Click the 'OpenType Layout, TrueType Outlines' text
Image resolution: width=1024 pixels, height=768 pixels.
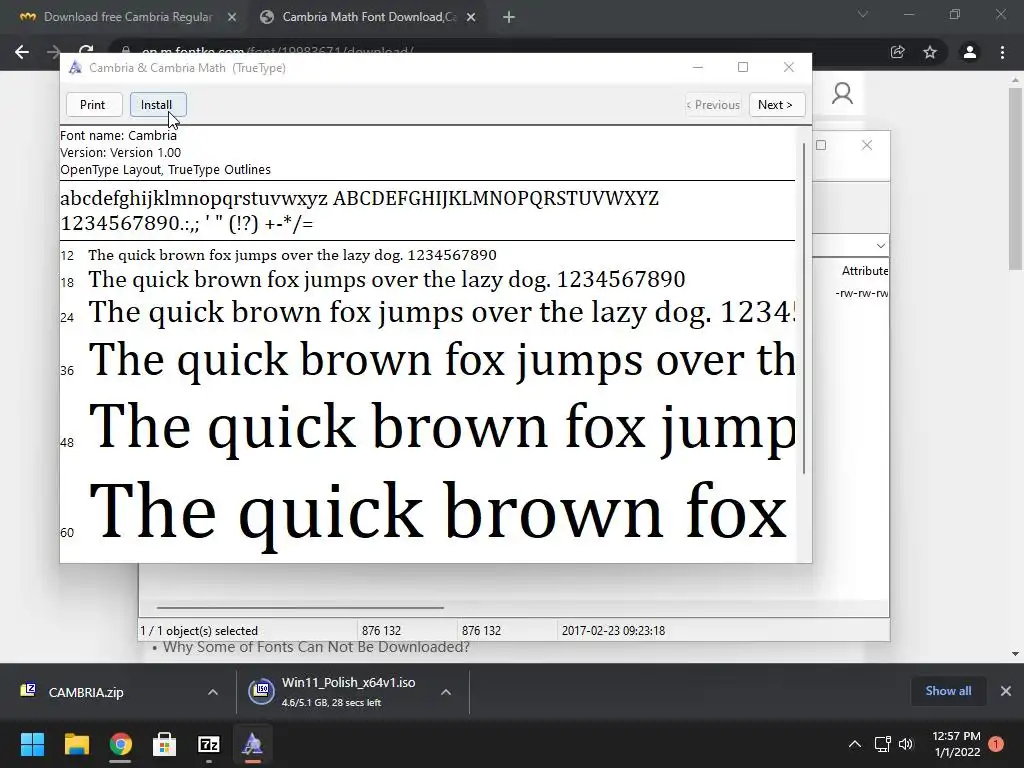click(165, 170)
